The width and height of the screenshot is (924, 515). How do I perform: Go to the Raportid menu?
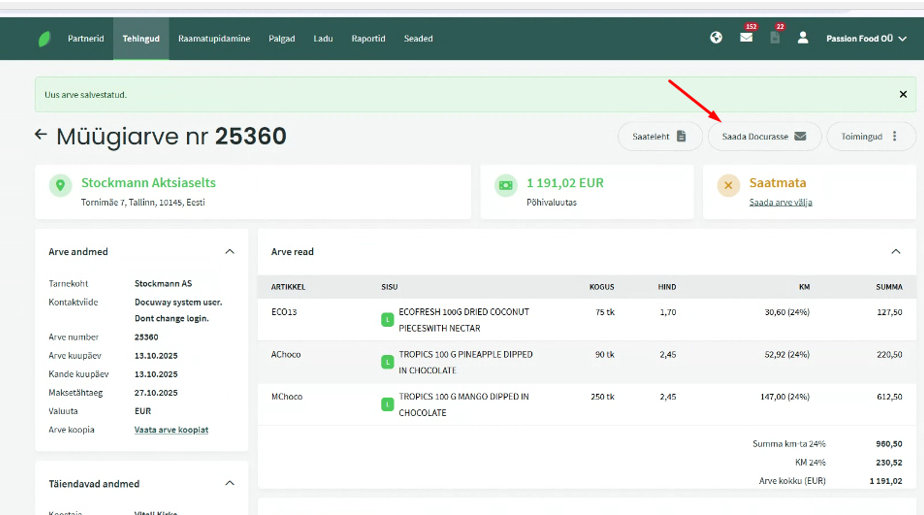368,39
